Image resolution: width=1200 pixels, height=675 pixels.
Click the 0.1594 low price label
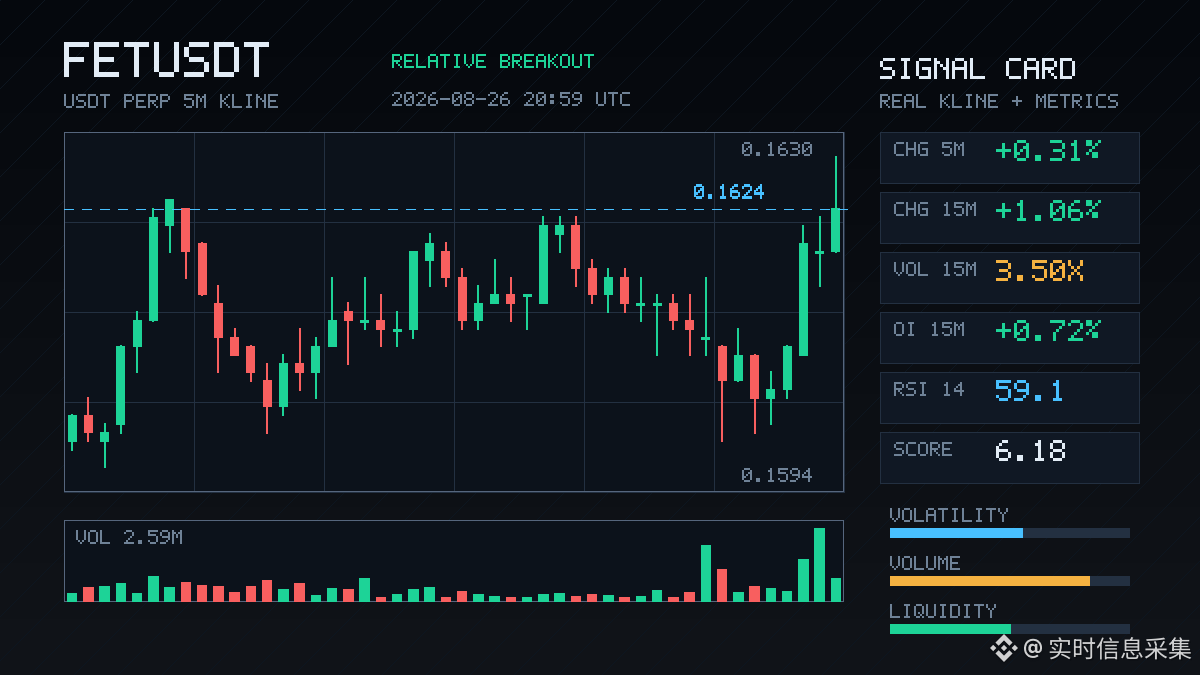[777, 475]
